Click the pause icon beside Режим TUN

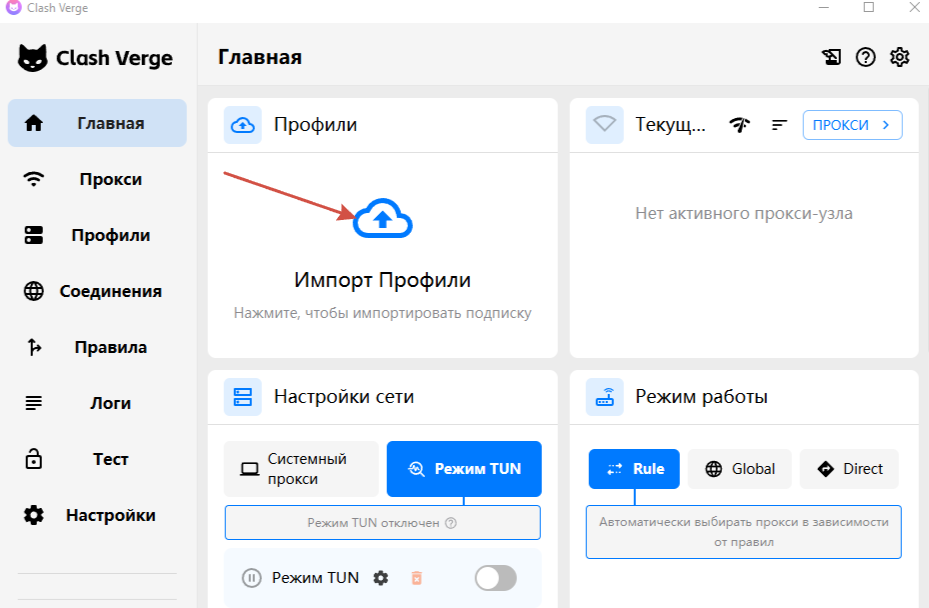[251, 578]
